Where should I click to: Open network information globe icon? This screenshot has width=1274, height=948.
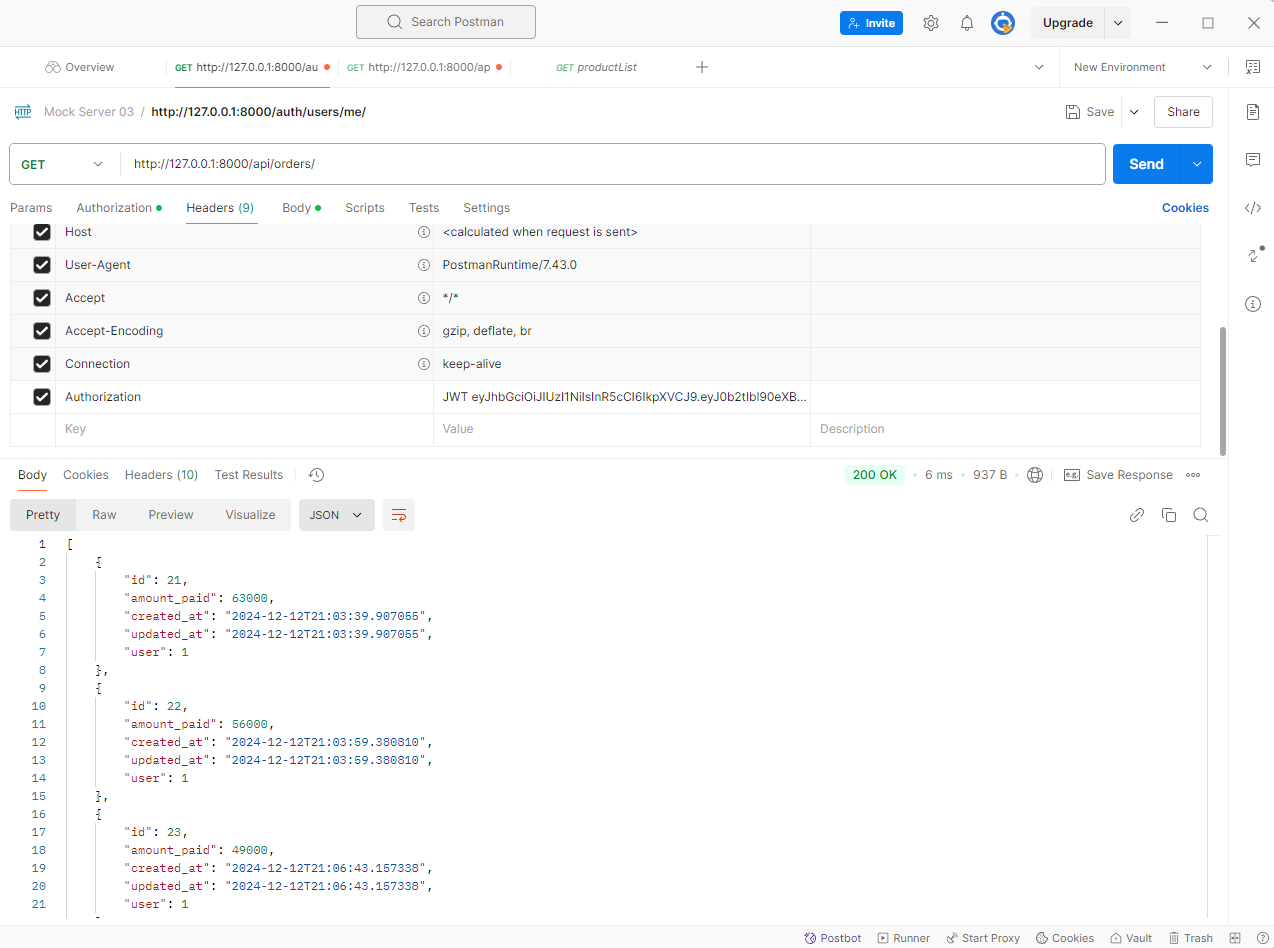(x=1035, y=475)
